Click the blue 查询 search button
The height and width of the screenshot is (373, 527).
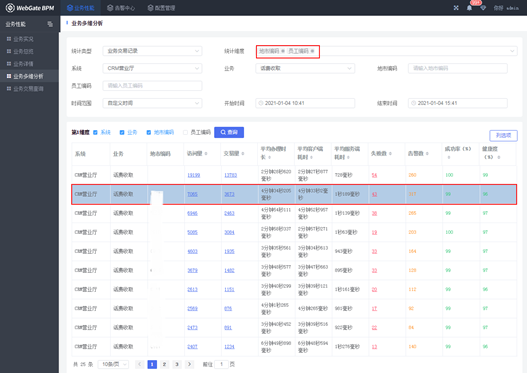coord(229,132)
